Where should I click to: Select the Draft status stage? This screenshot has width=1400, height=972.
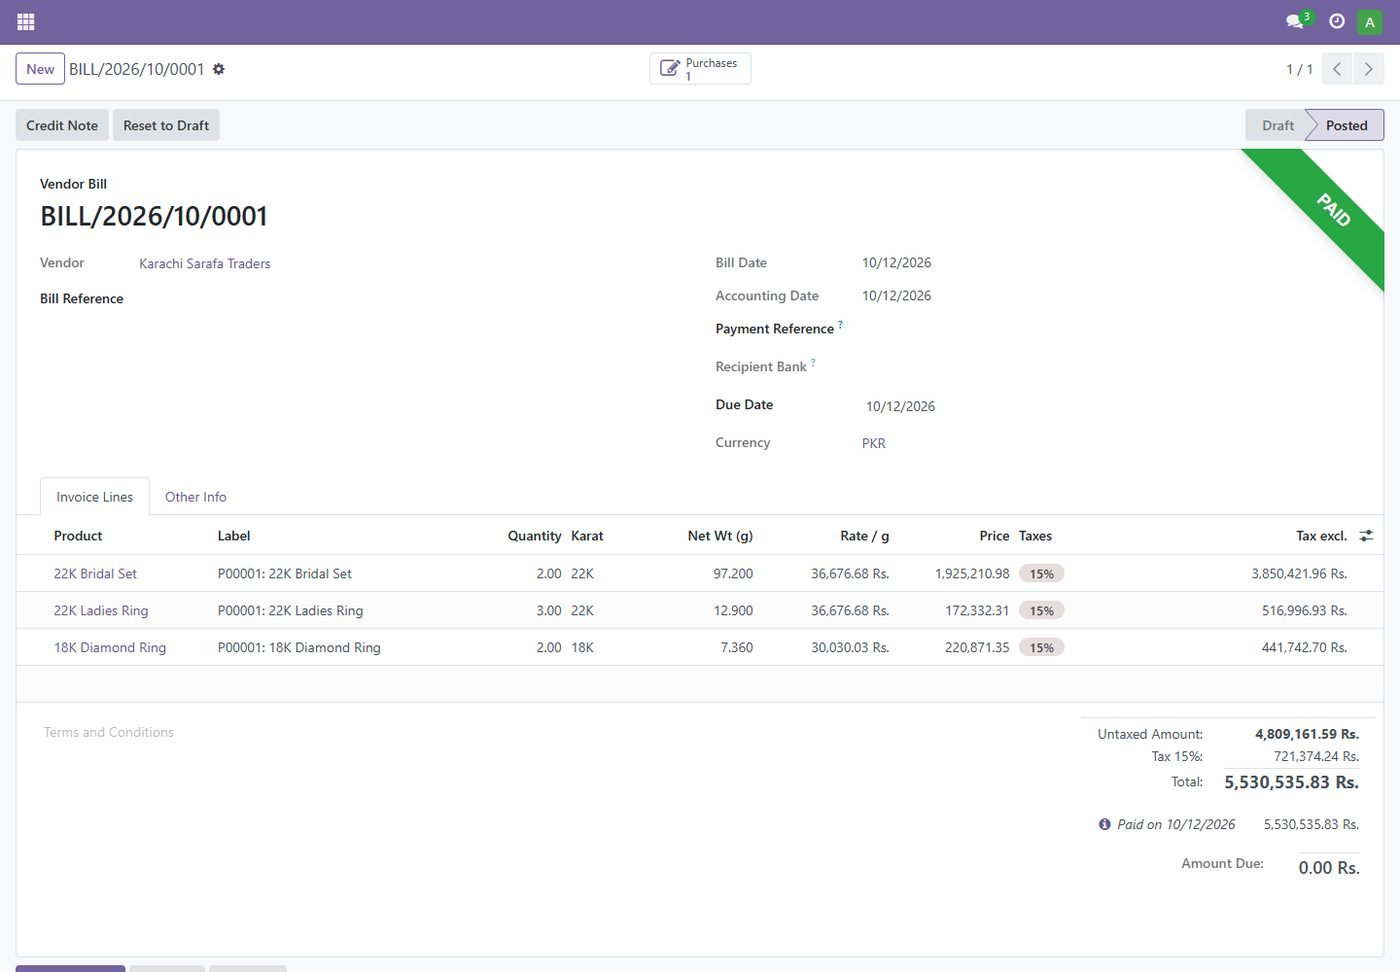[x=1277, y=125]
